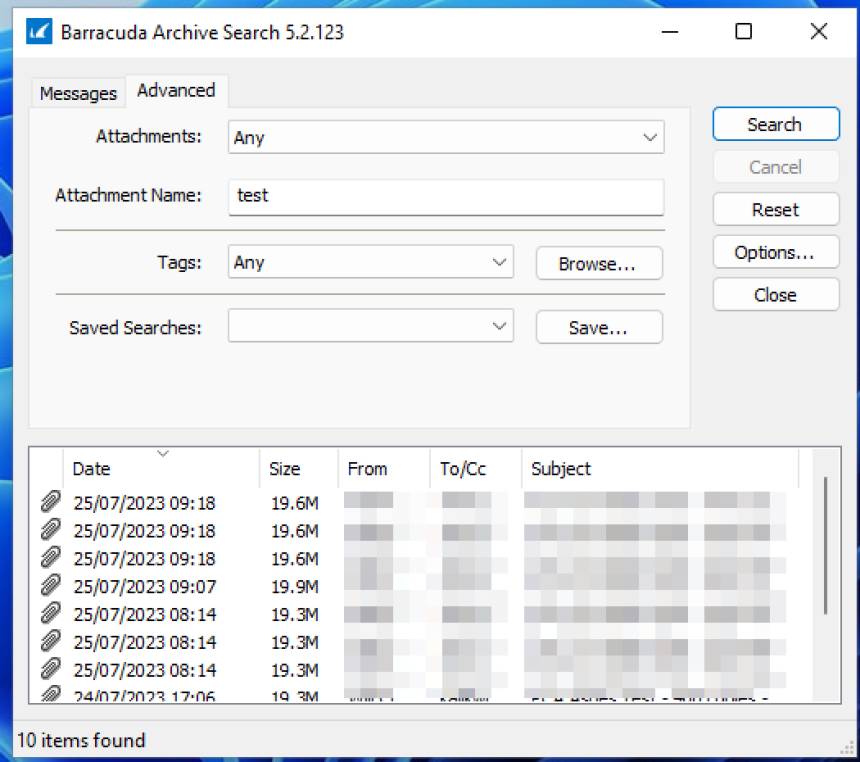The height and width of the screenshot is (762, 860).
Task: Click the To/Cc column header
Action: 476,469
